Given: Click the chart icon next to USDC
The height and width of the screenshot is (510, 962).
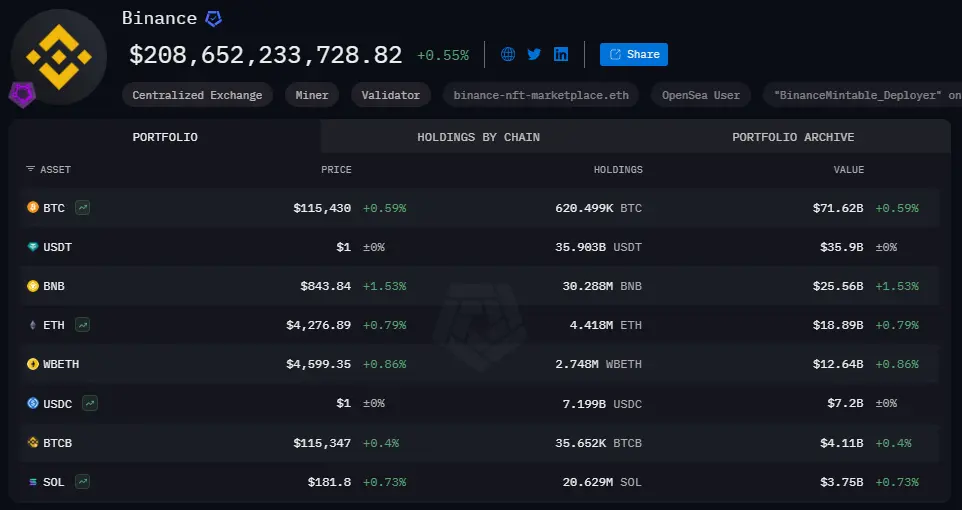Looking at the screenshot, I should (x=90, y=403).
